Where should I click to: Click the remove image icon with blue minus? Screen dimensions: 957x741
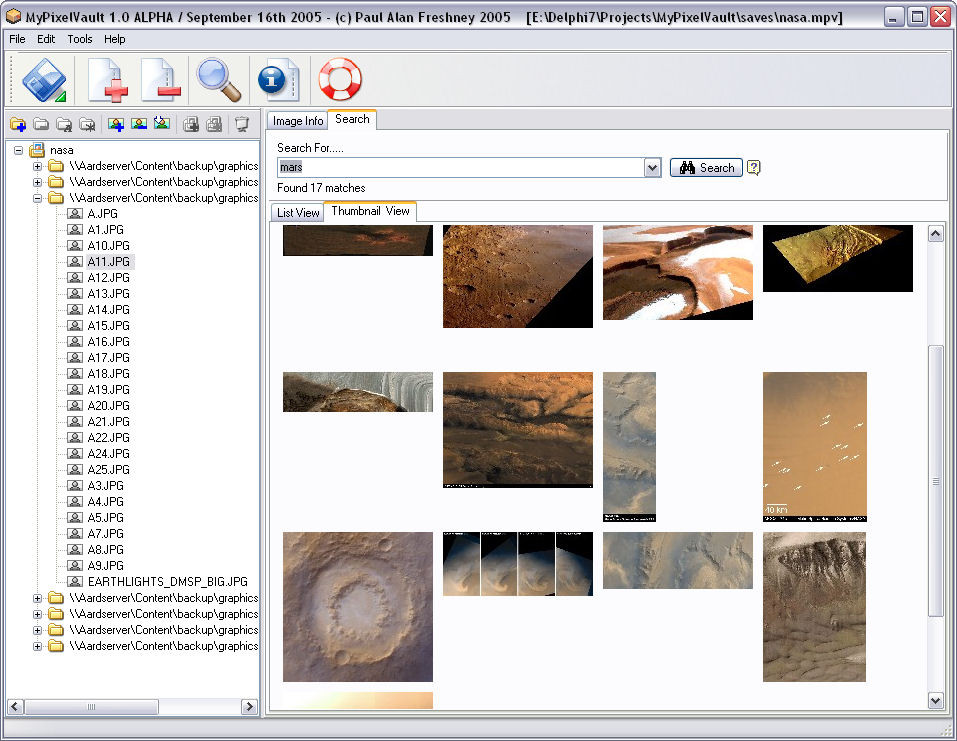139,125
